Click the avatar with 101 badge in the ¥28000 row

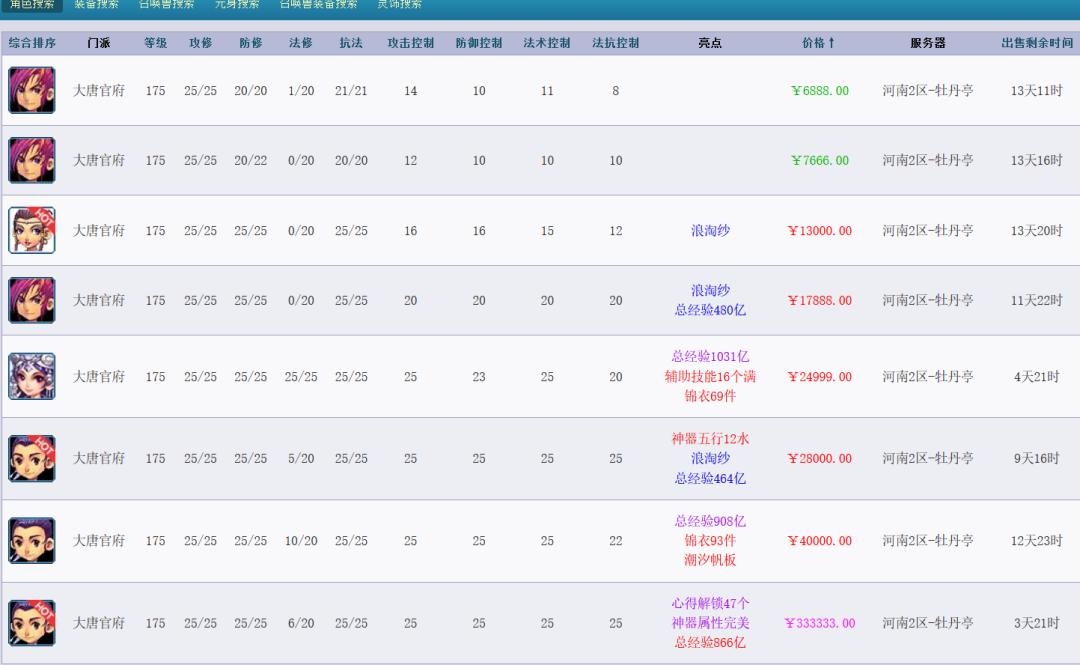[x=31, y=457]
